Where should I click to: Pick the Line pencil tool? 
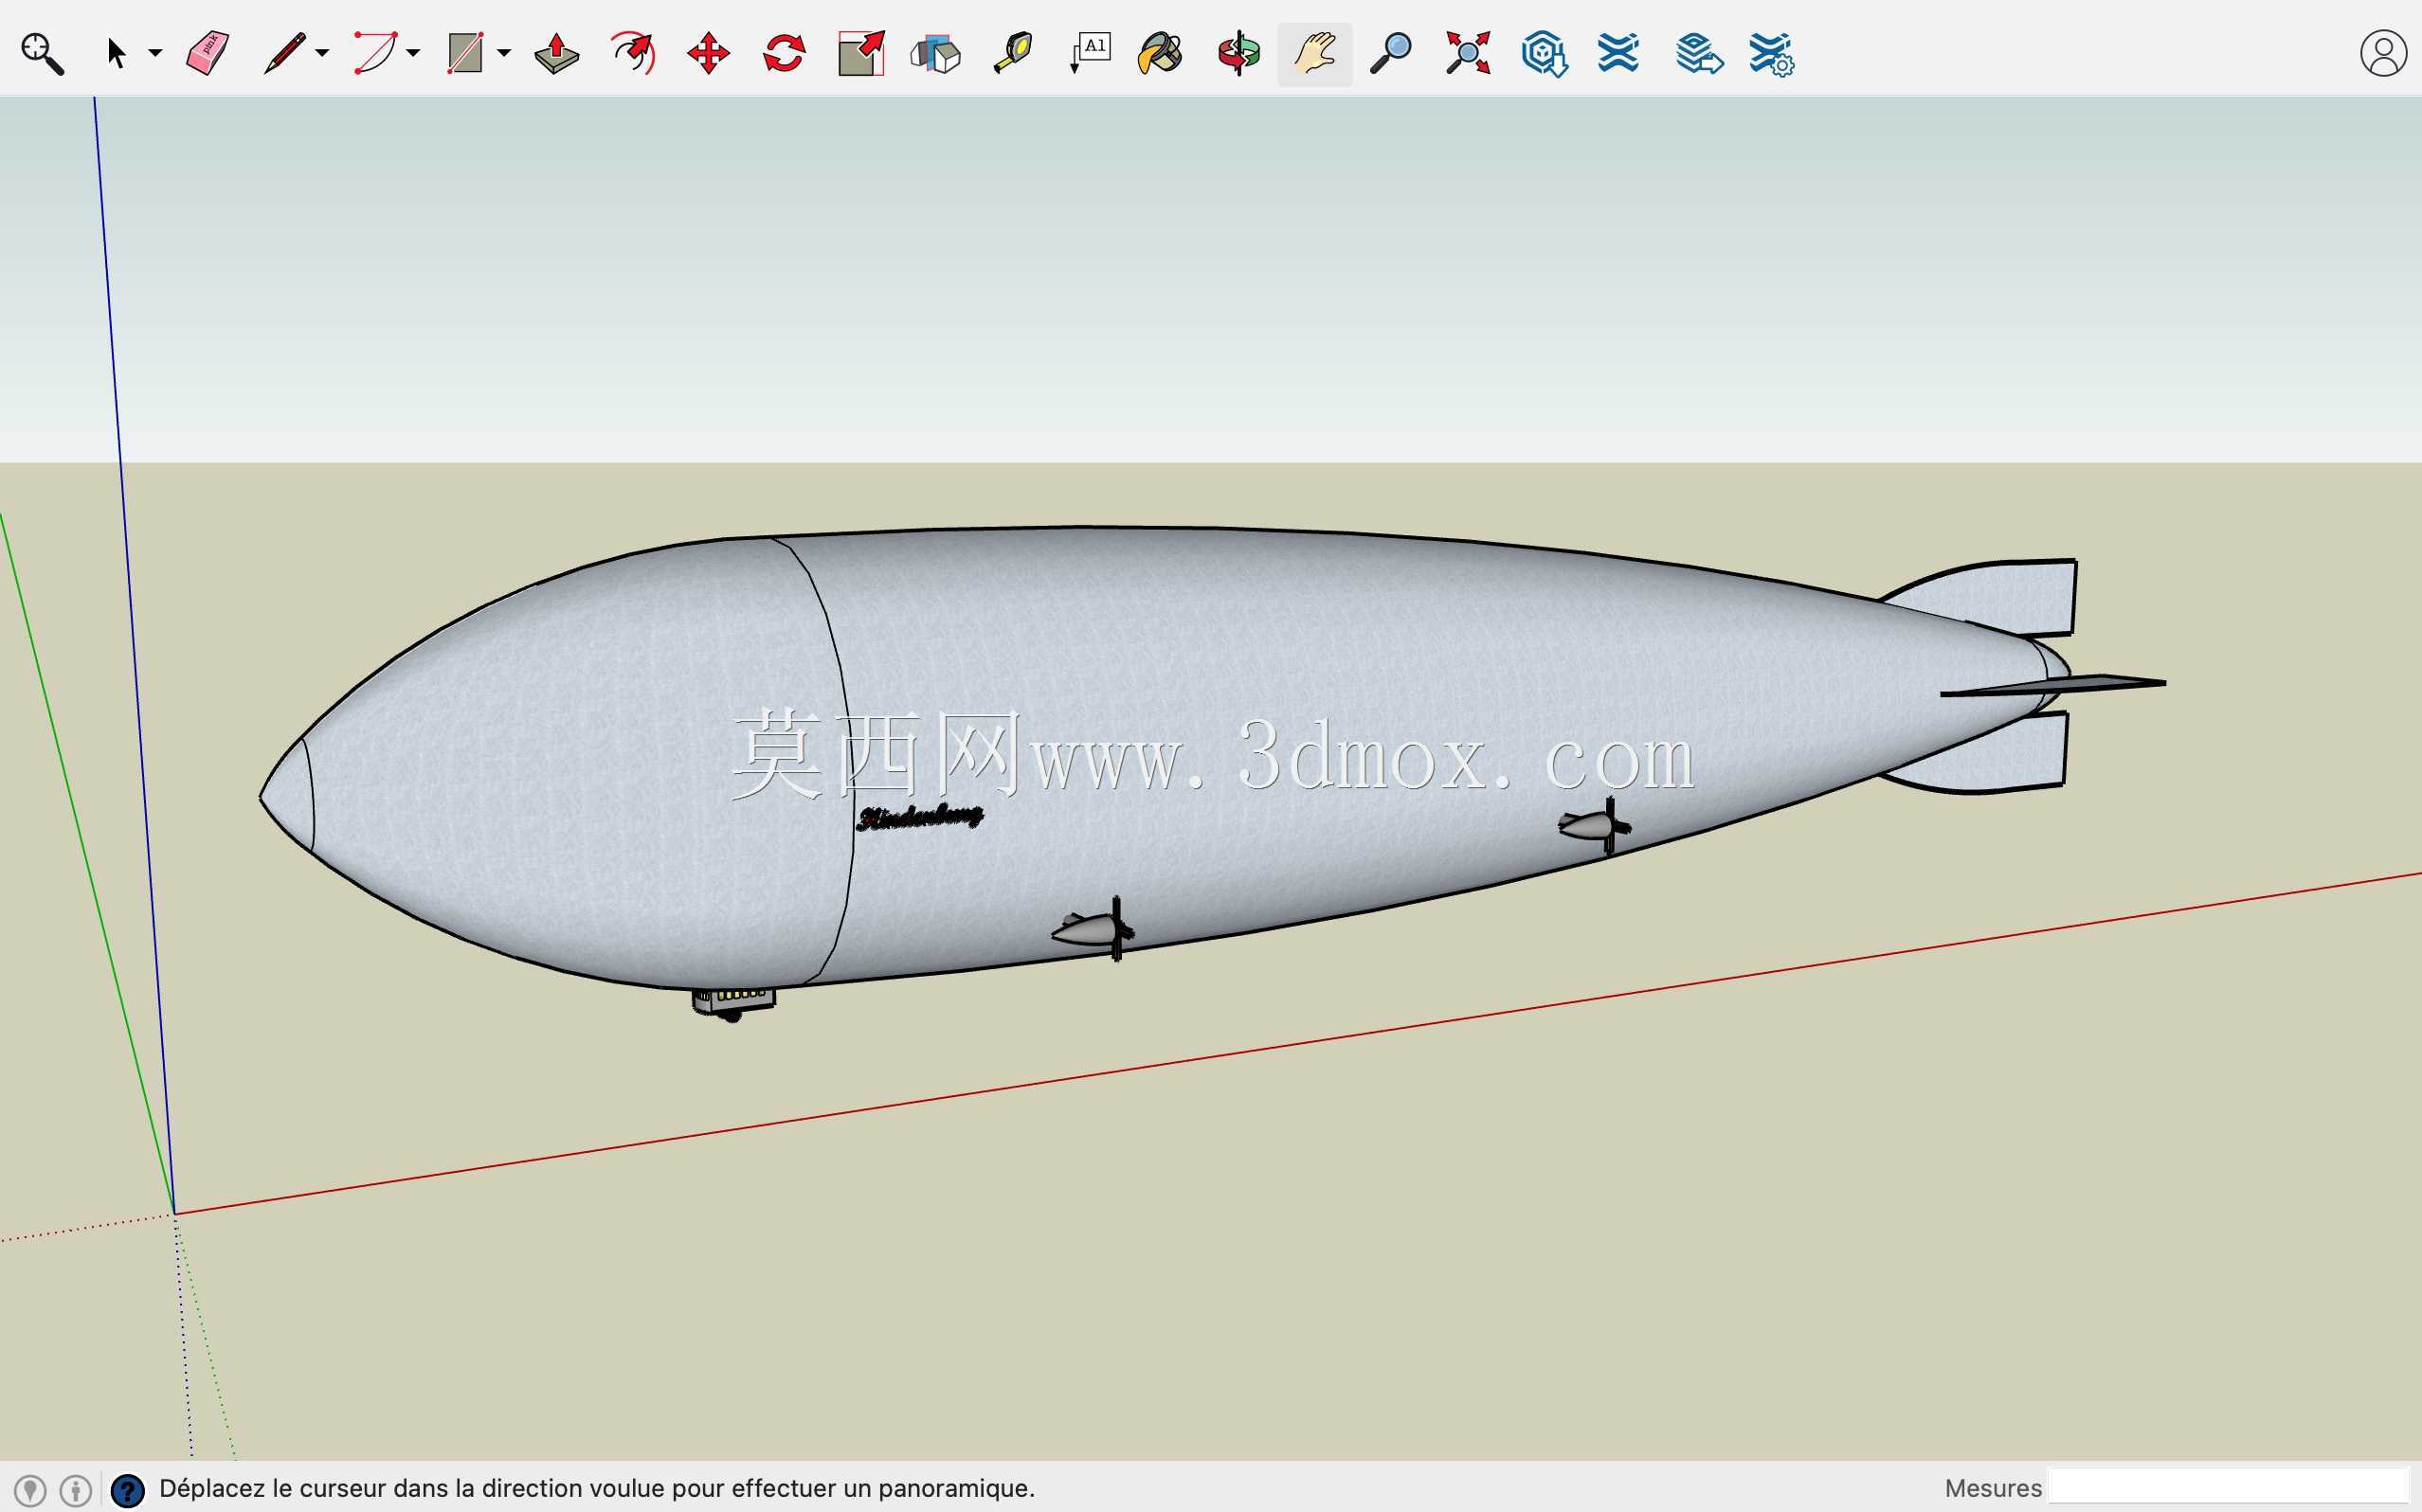[284, 53]
